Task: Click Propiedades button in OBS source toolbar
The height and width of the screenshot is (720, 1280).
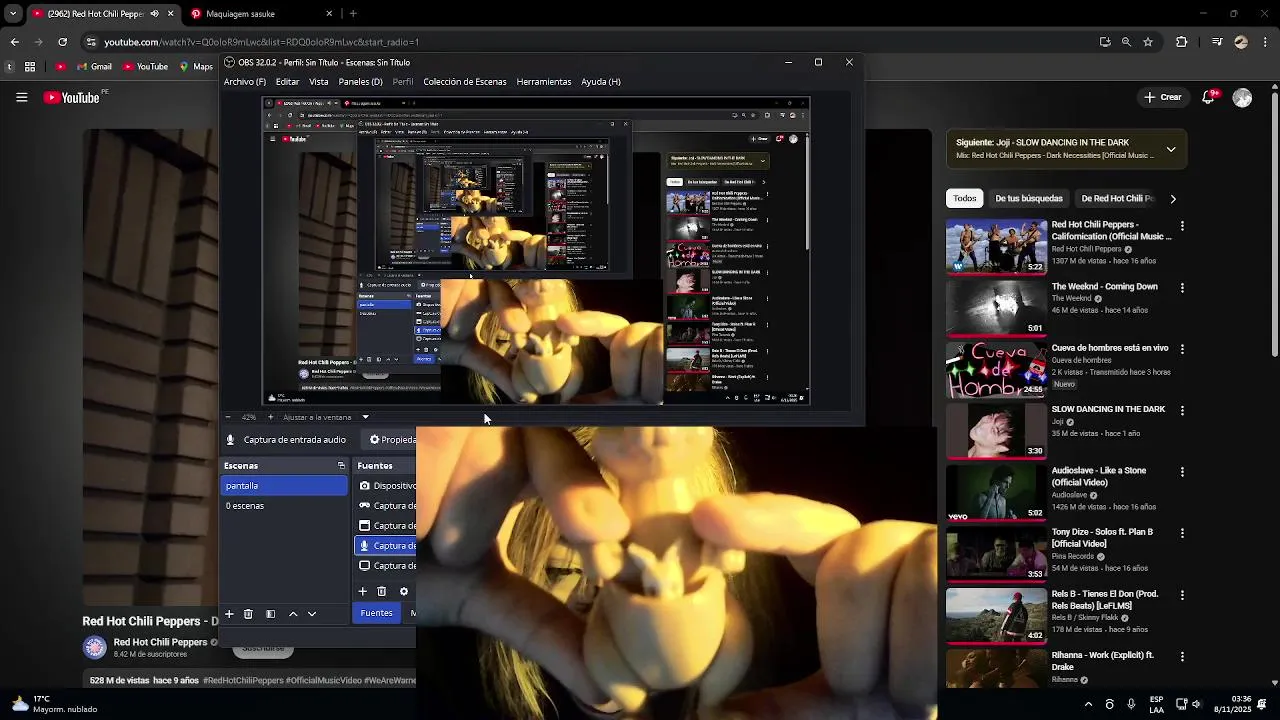Action: pyautogui.click(x=391, y=440)
